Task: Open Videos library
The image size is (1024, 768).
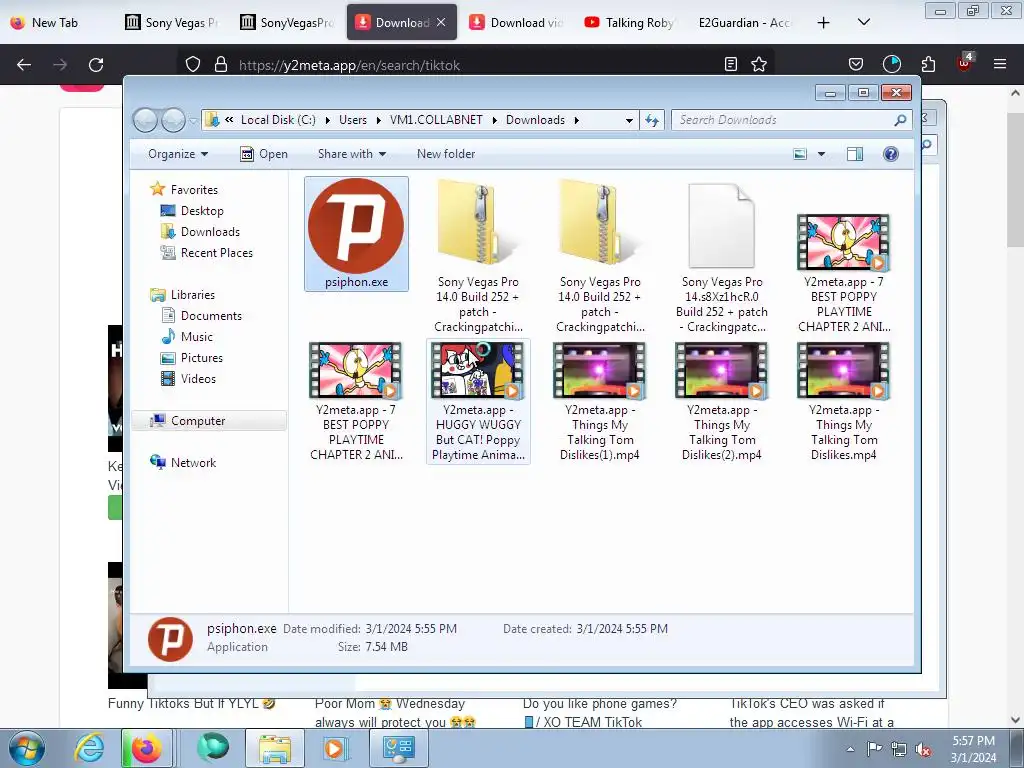Action: 198,379
